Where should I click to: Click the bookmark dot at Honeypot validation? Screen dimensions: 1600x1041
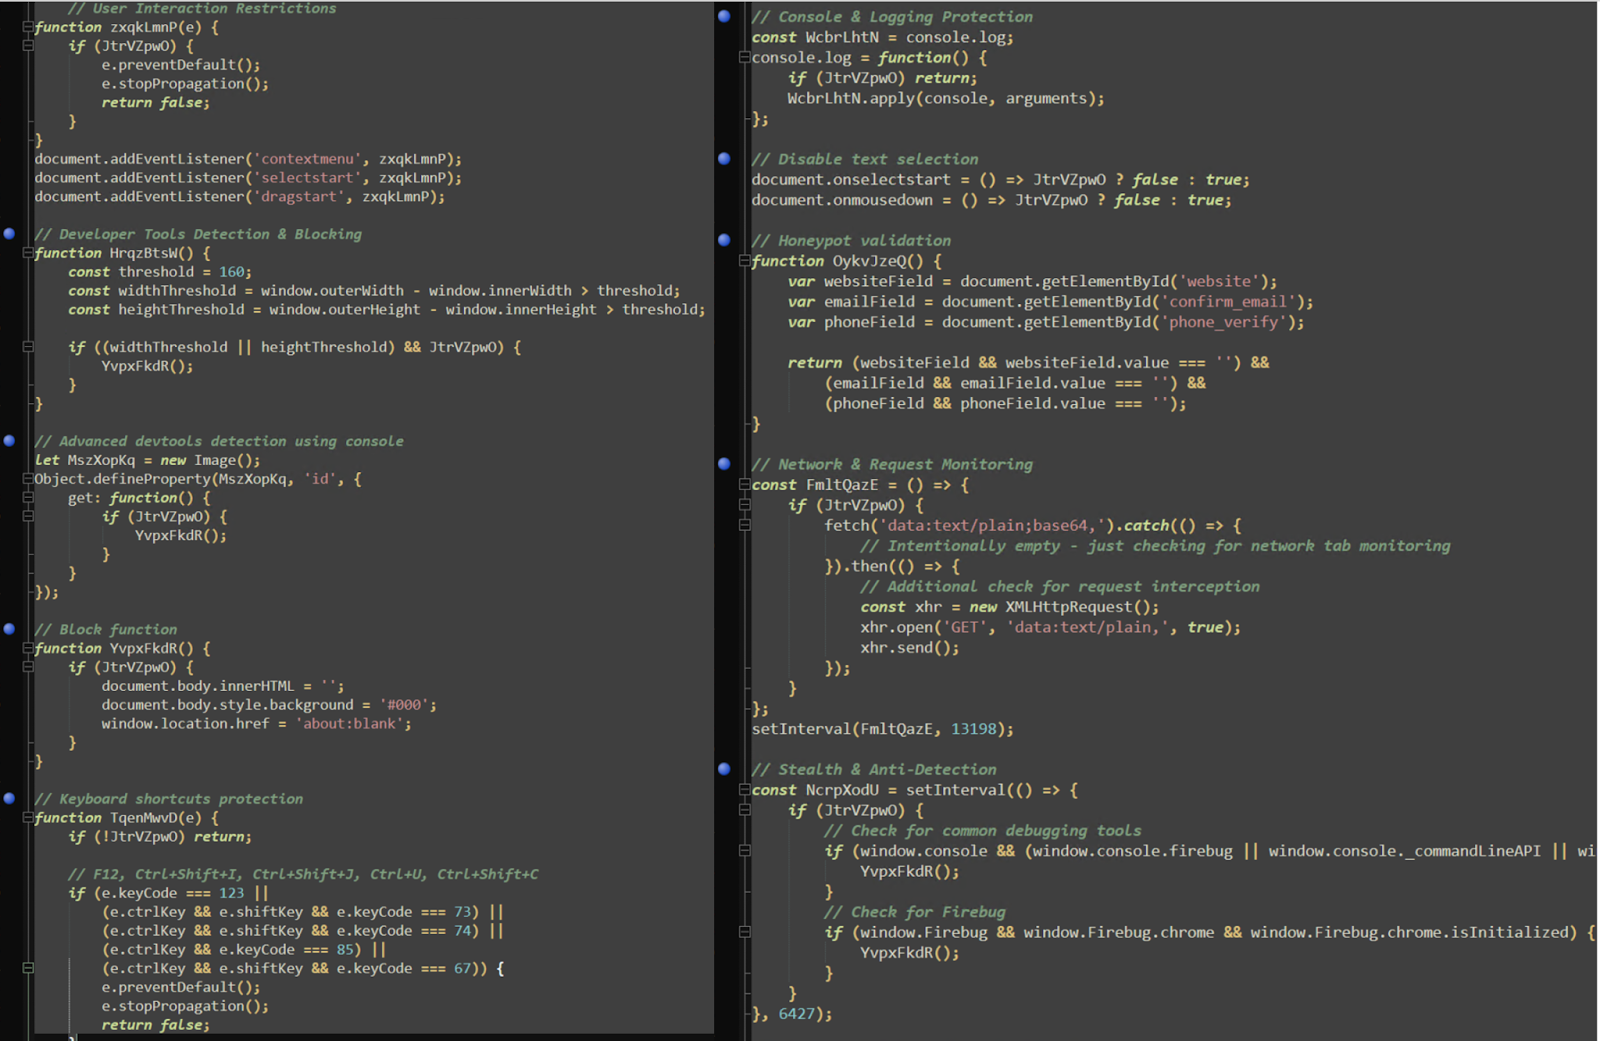click(724, 240)
